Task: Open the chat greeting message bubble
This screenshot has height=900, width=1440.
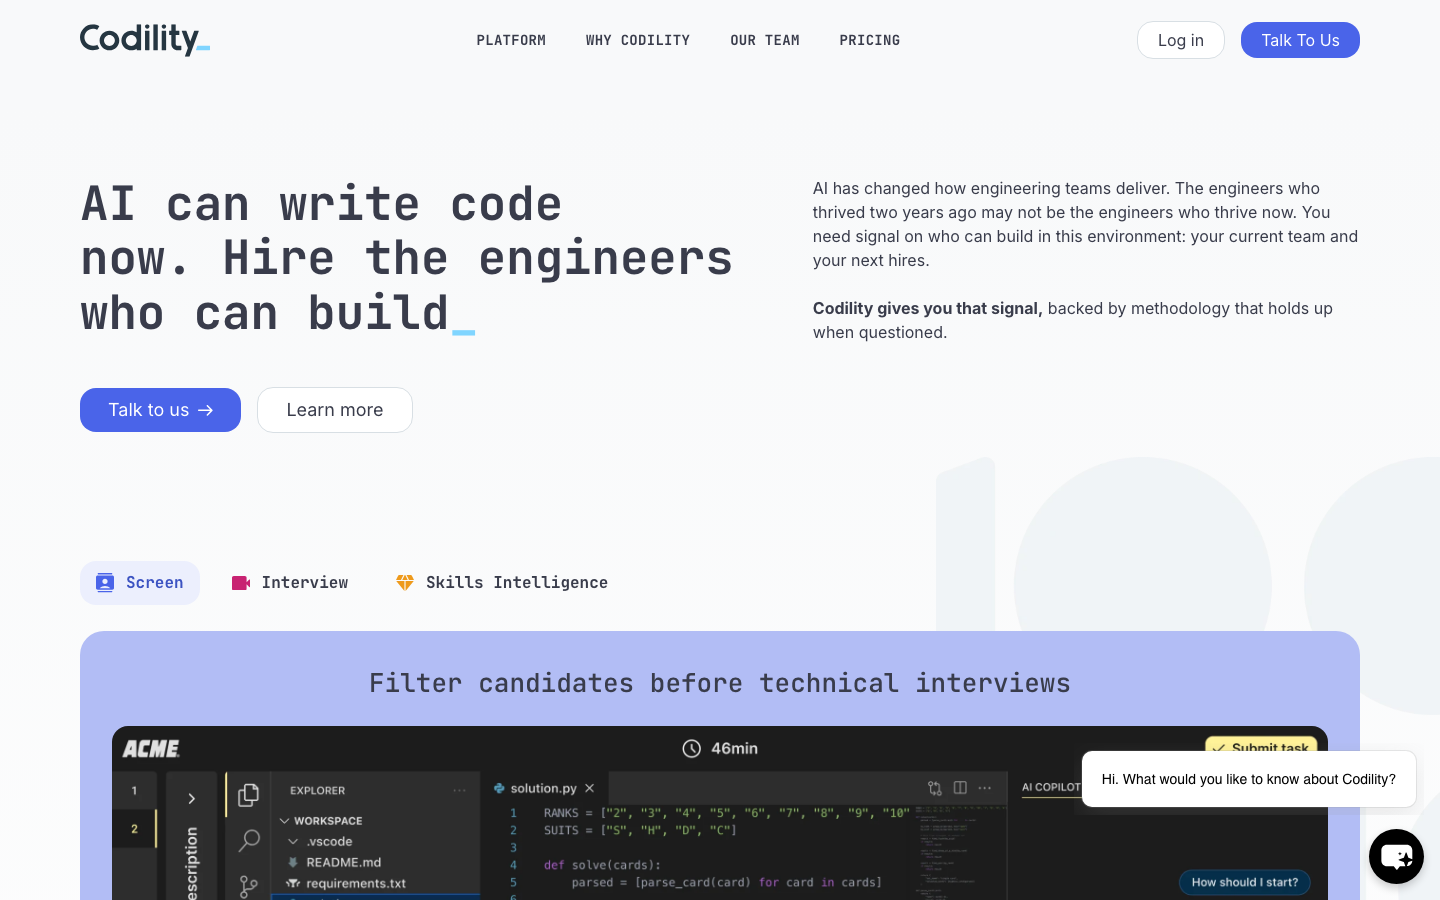Action: 1249,779
